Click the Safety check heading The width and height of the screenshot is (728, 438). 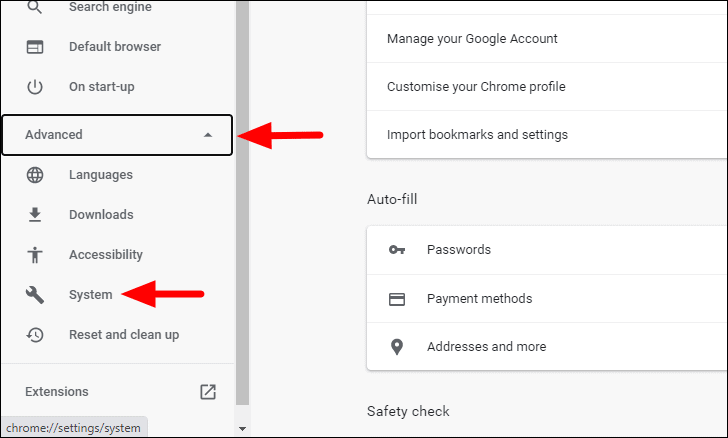click(x=408, y=412)
